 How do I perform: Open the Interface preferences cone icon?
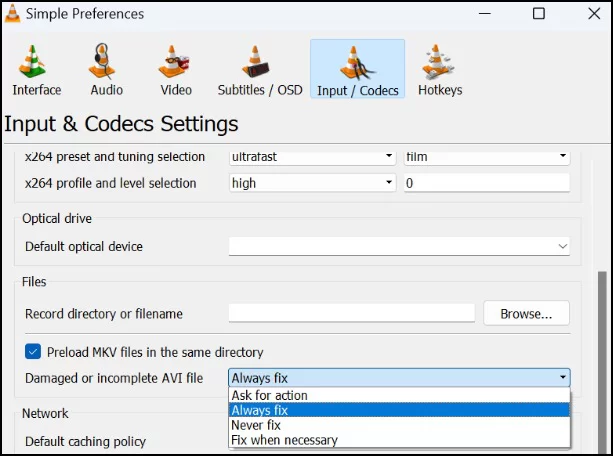point(32,61)
